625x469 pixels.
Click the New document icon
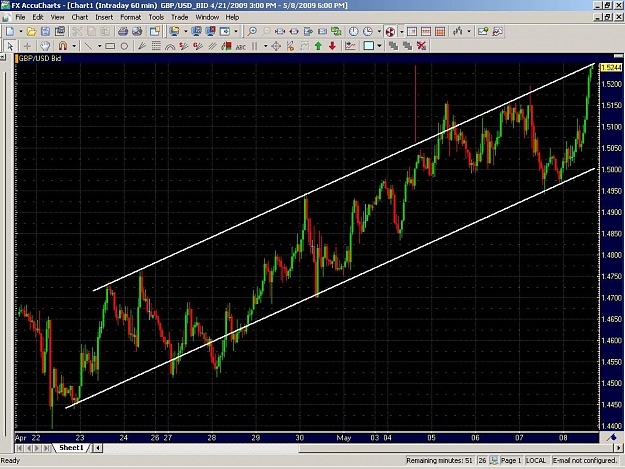point(10,31)
